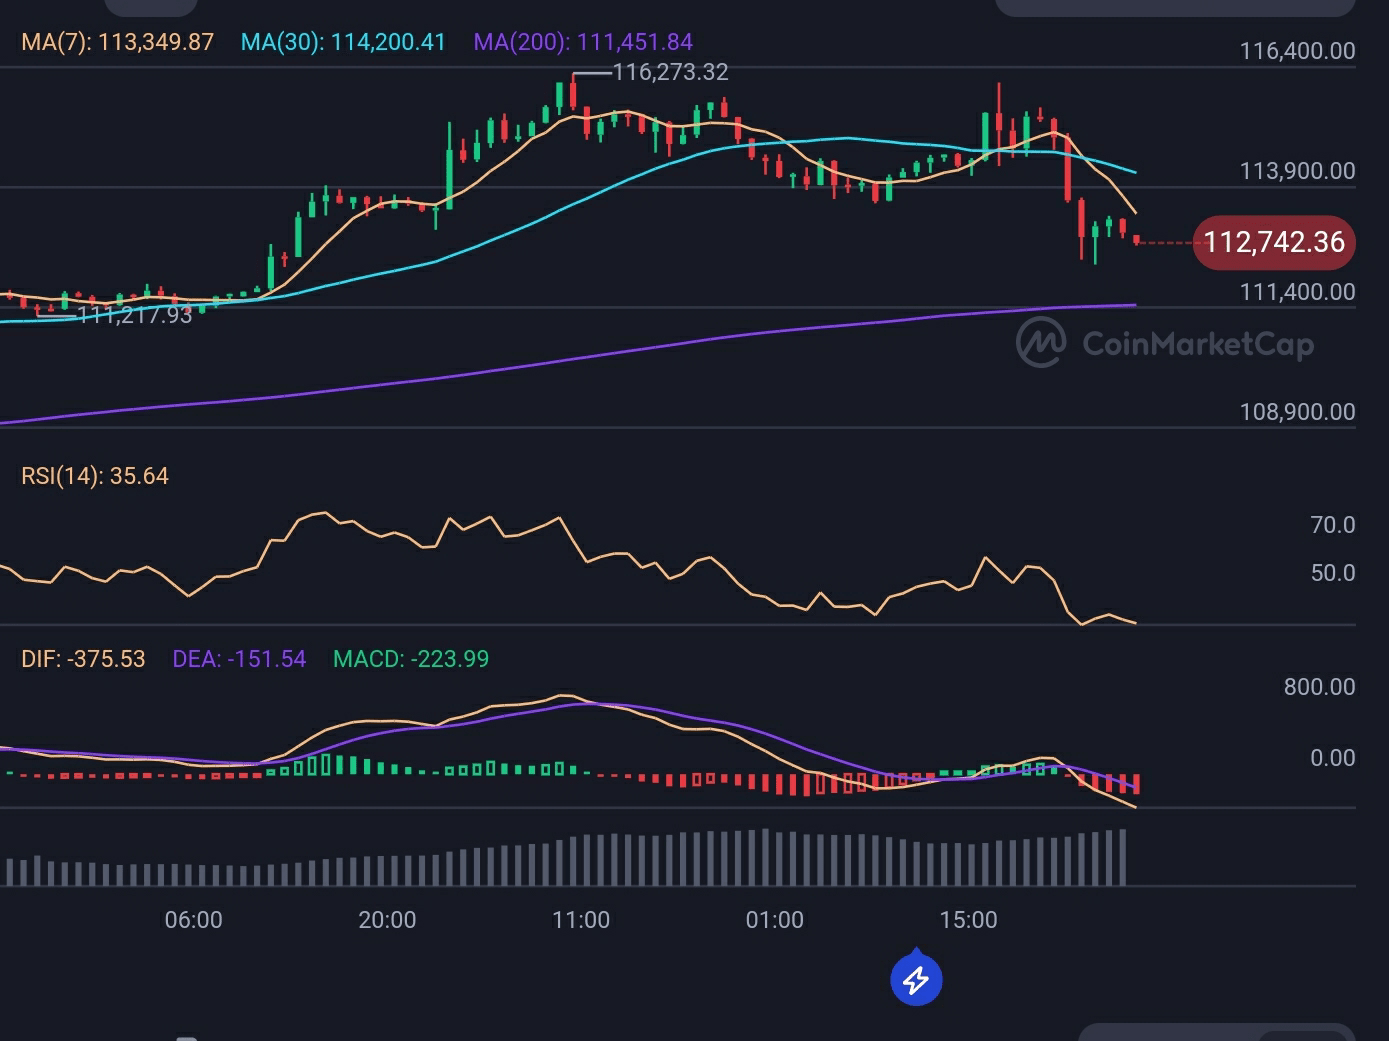Select the MA(200): 111,451.84 indicator label

tap(583, 42)
